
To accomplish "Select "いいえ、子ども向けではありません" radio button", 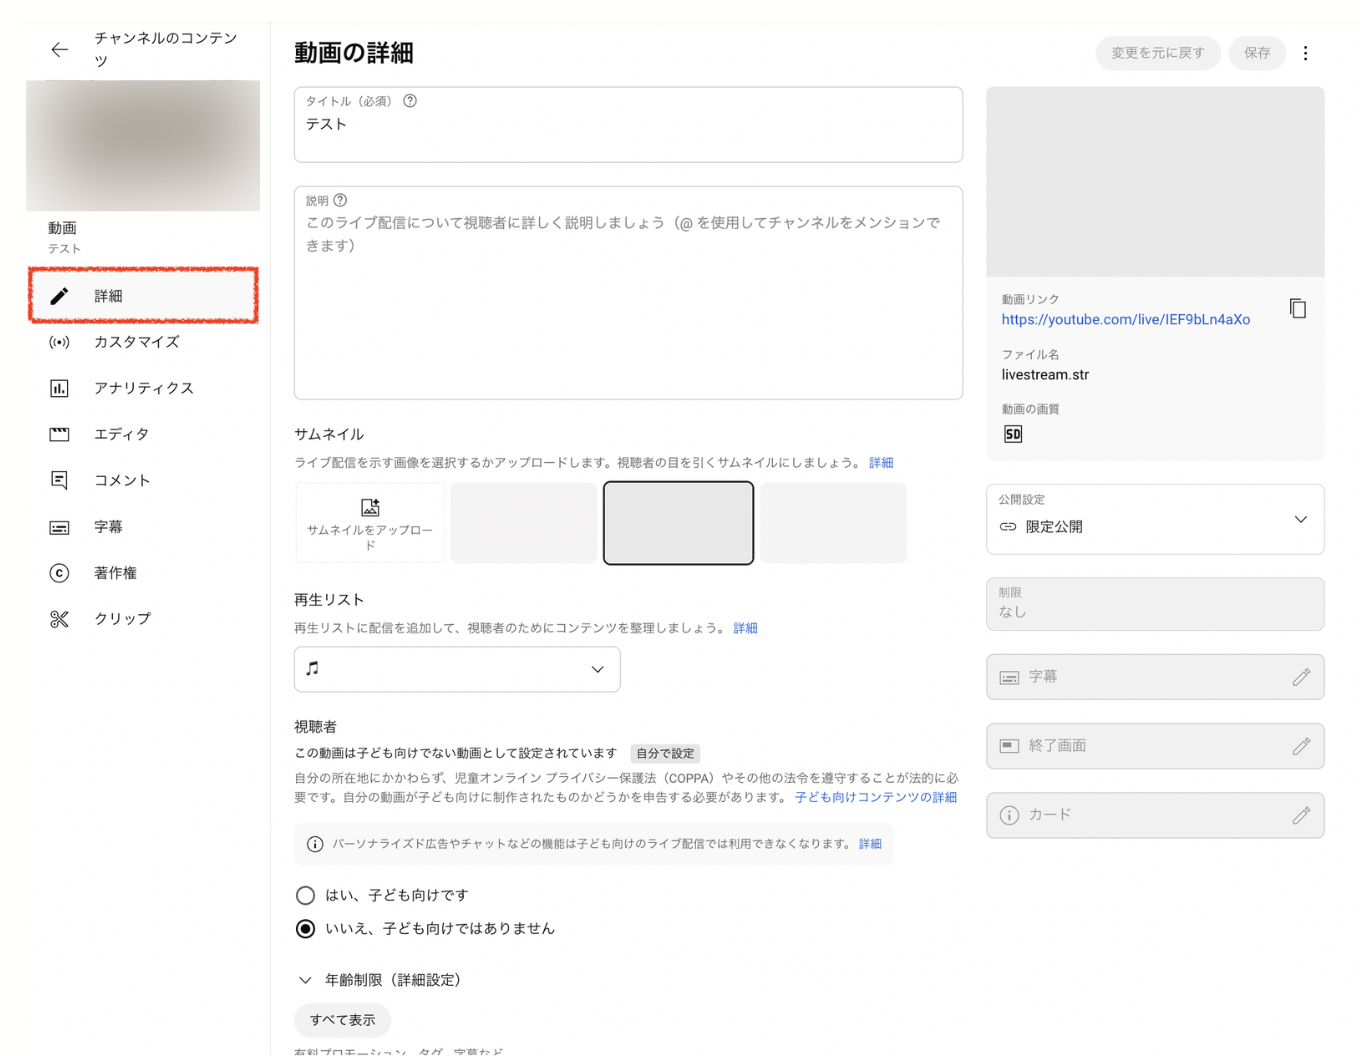I will tap(306, 929).
